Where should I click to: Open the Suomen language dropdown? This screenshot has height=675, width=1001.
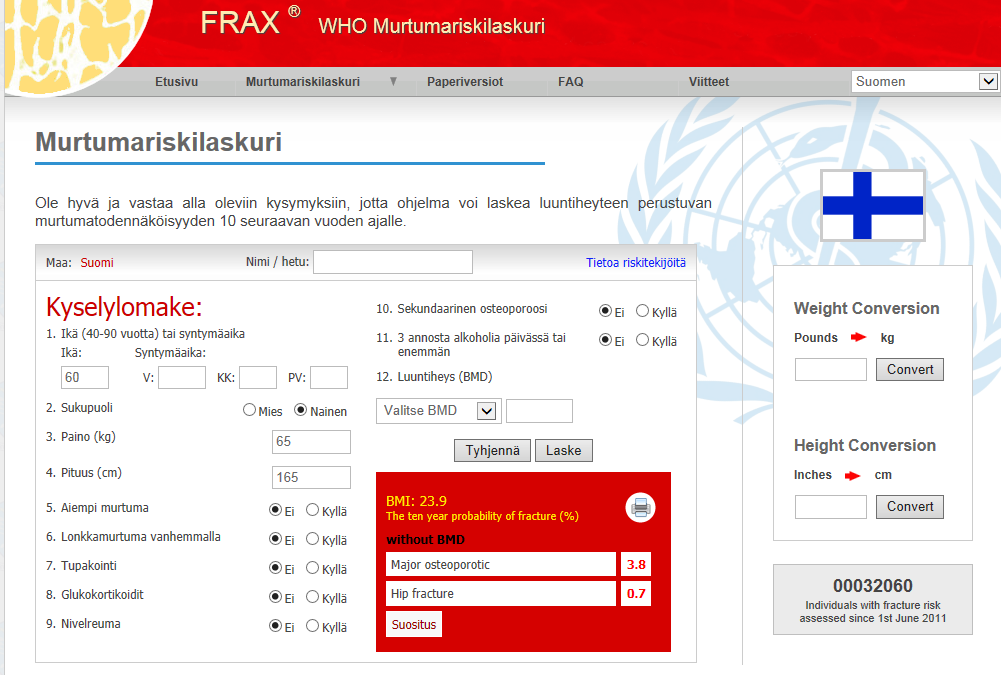(924, 81)
